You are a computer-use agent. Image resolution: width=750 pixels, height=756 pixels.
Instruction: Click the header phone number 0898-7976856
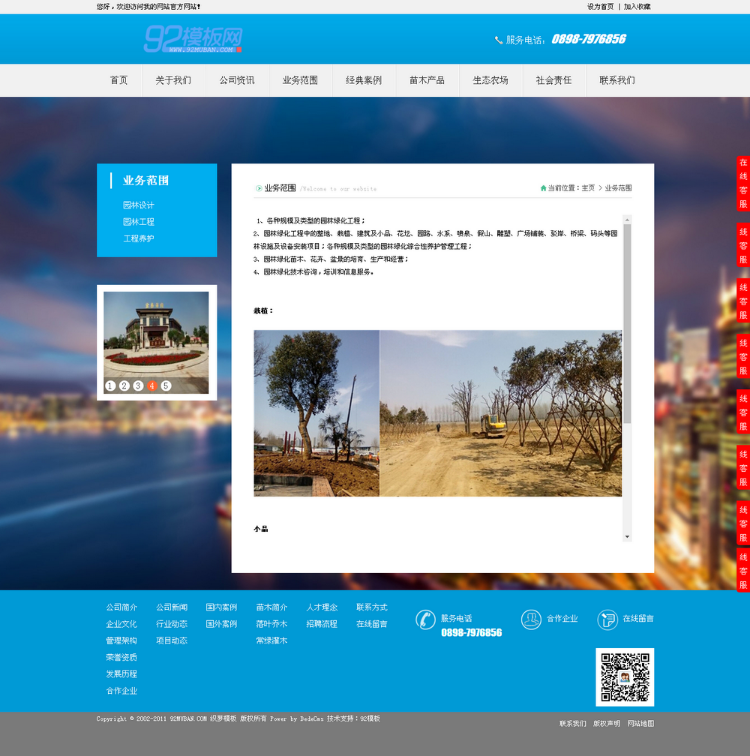589,39
